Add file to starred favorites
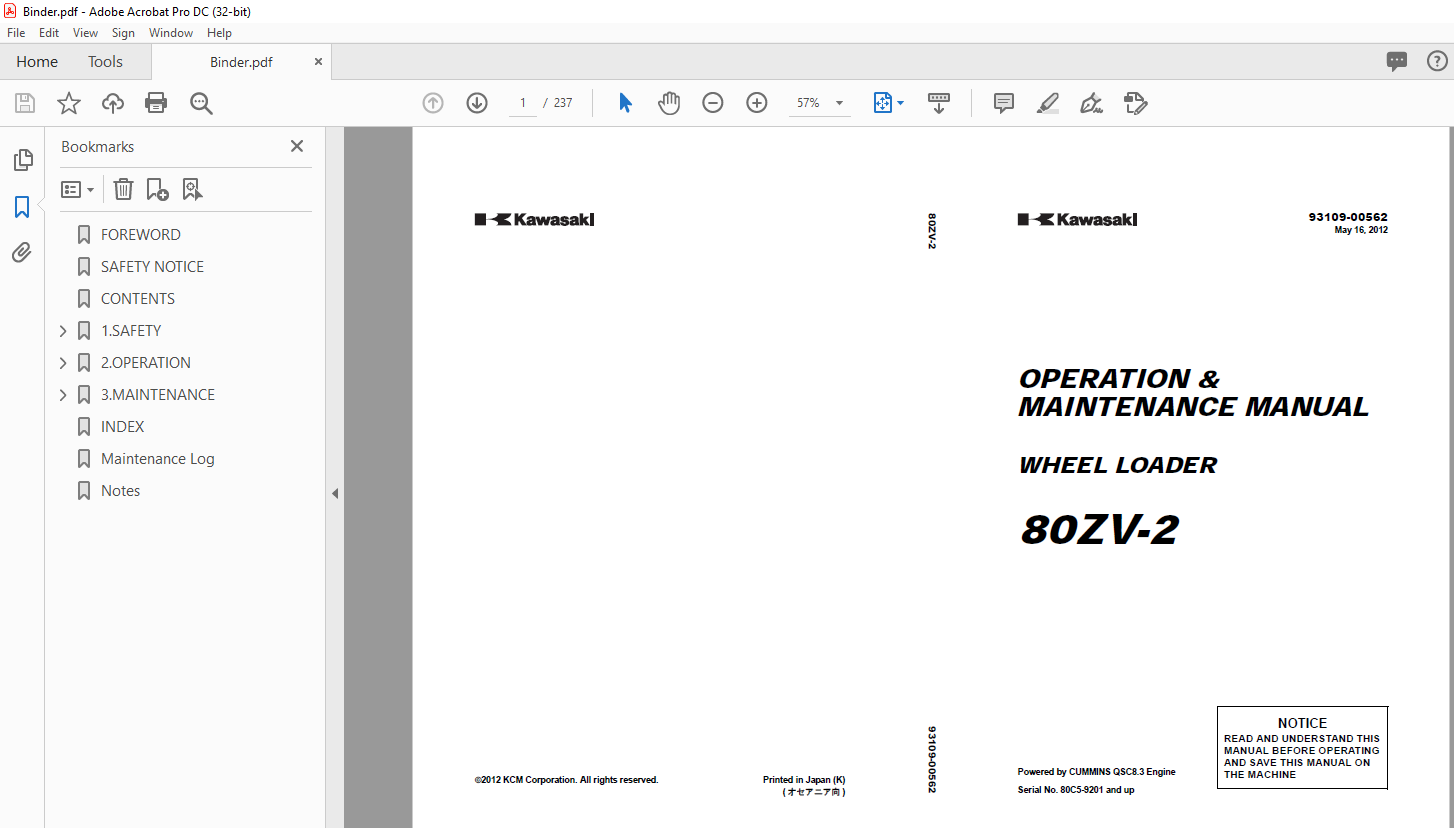The width and height of the screenshot is (1454, 828). click(x=69, y=103)
